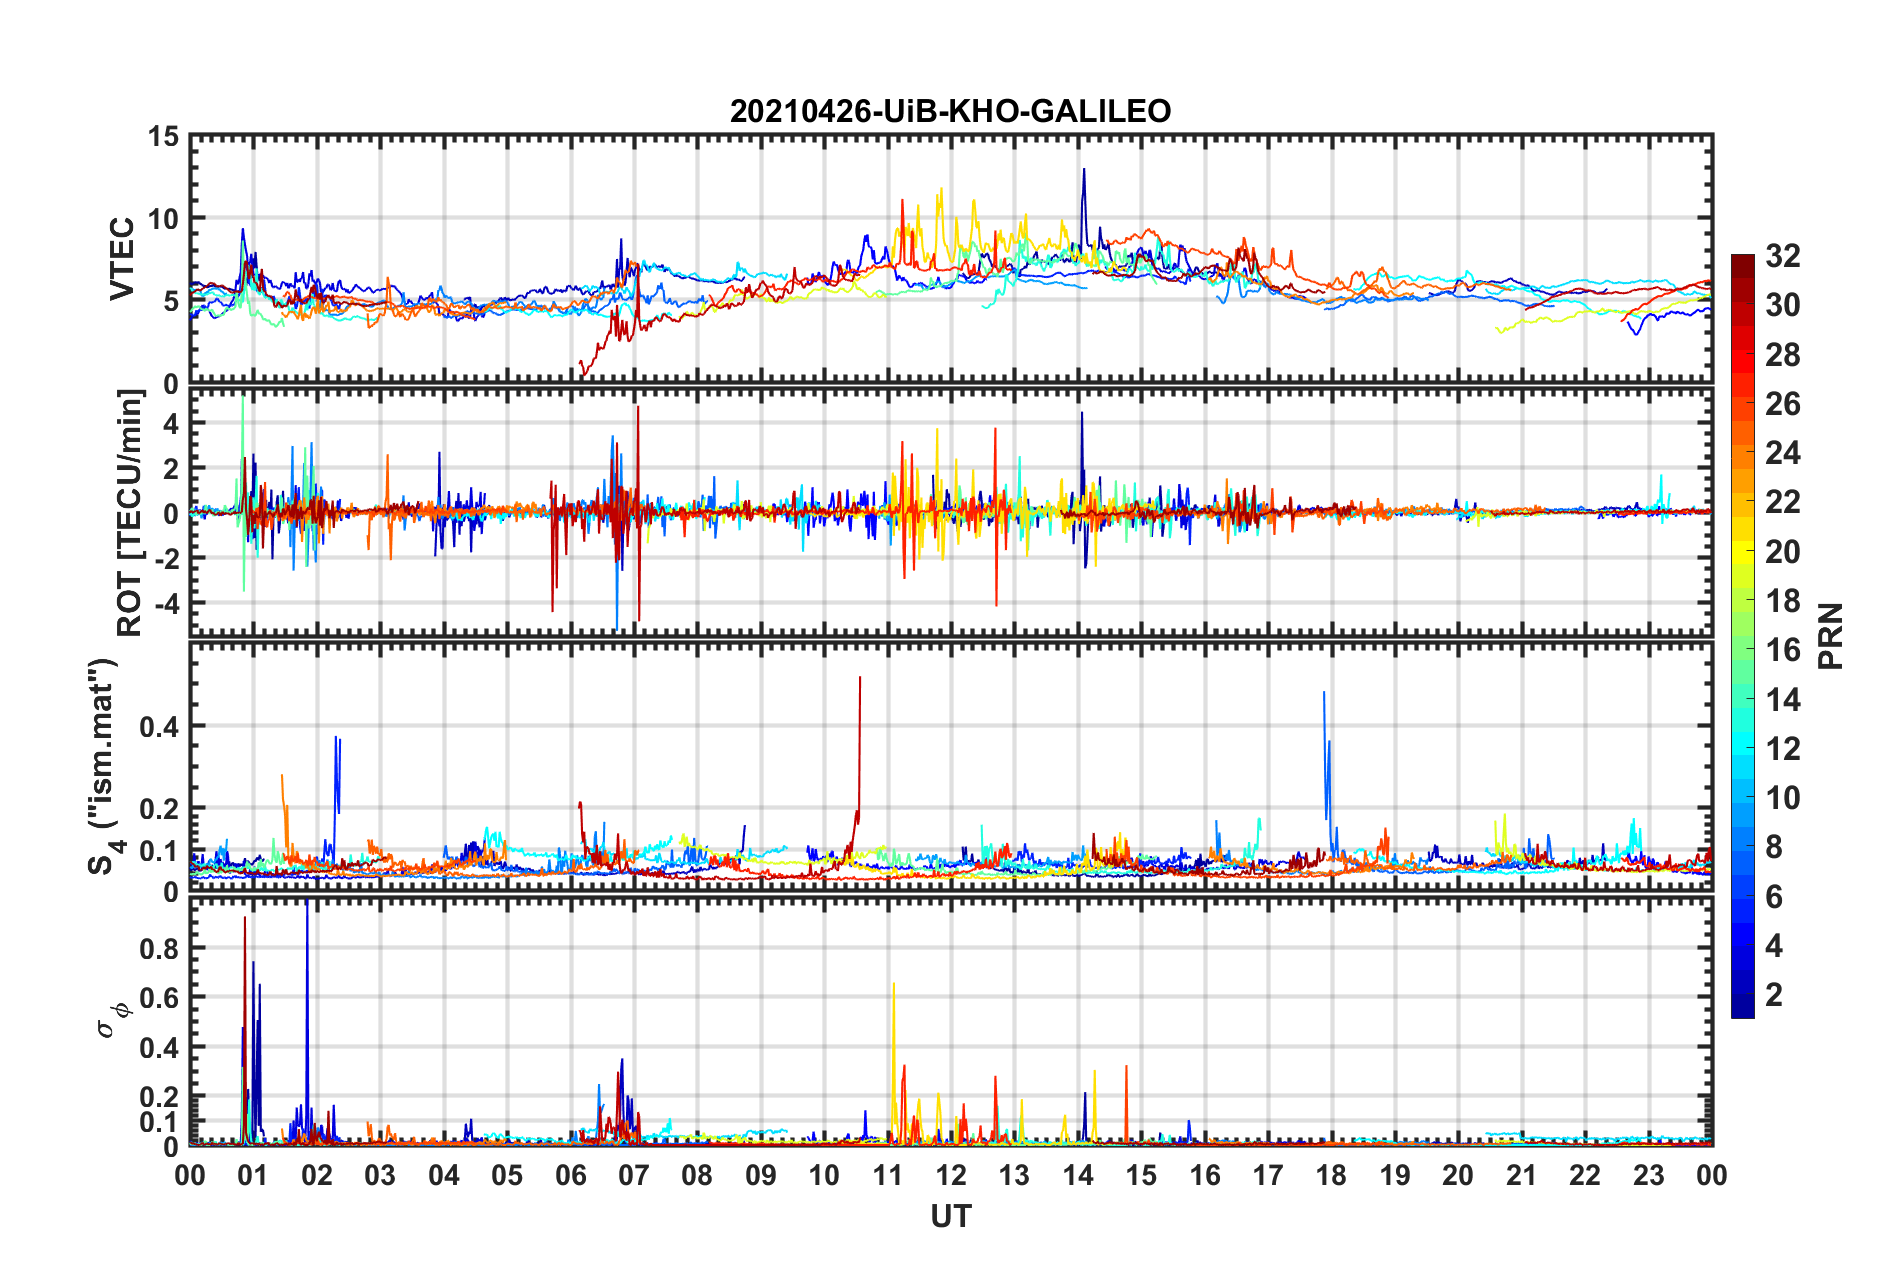Click ROT axis tick label -4

coord(165,605)
